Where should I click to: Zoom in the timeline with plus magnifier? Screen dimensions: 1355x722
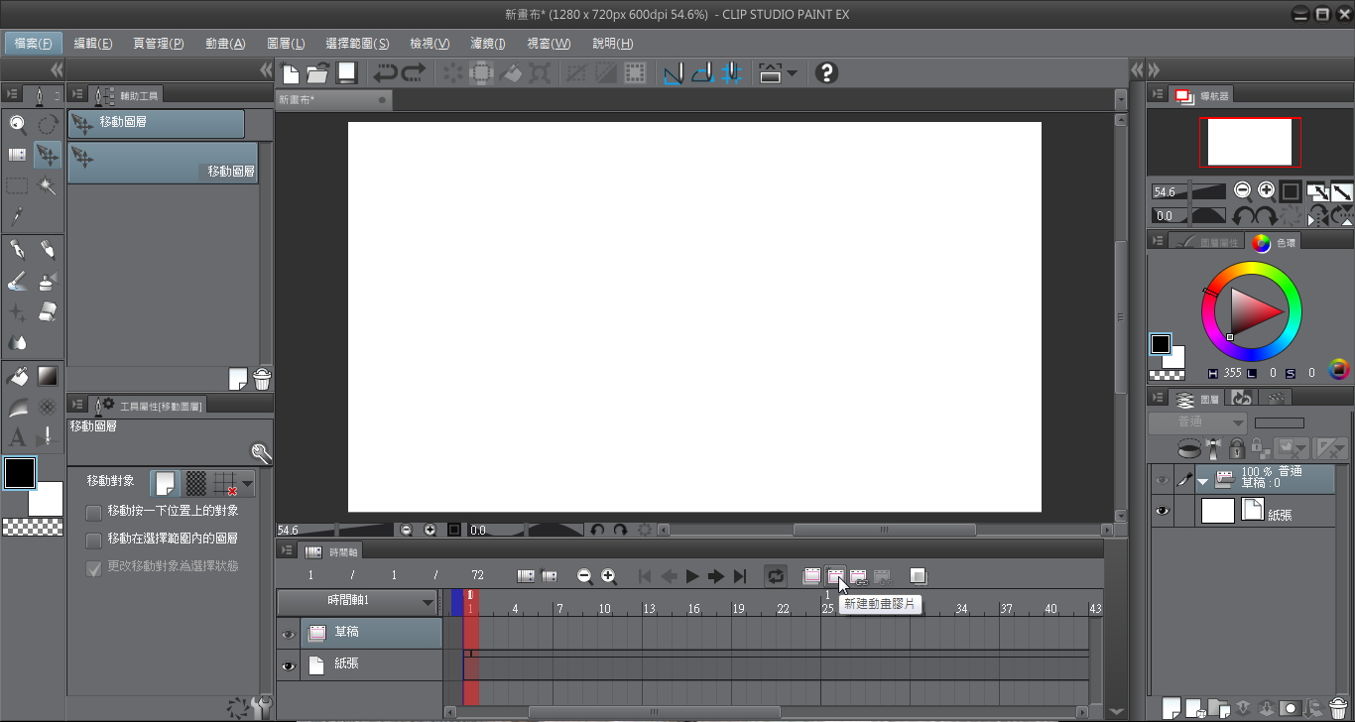pyautogui.click(x=608, y=576)
